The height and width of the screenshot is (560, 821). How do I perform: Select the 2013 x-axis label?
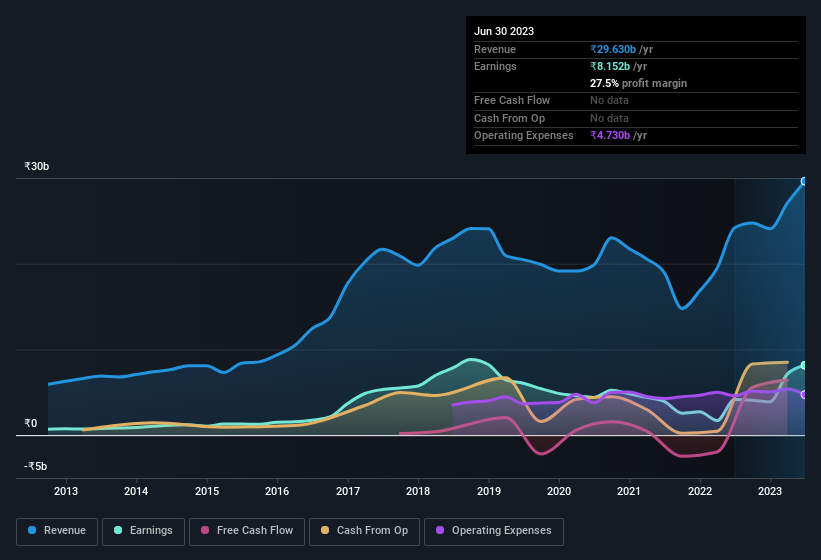(x=66, y=491)
